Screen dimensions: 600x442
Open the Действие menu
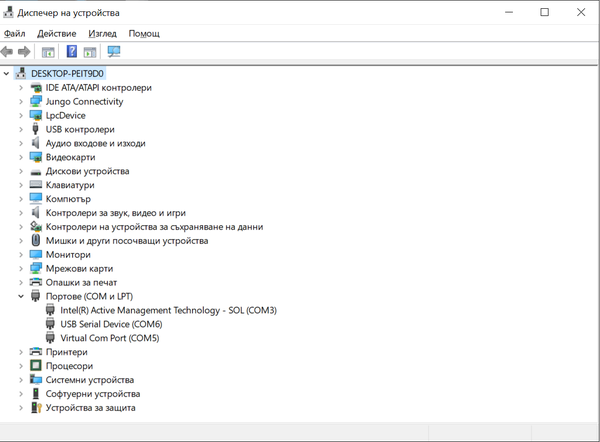pos(57,34)
